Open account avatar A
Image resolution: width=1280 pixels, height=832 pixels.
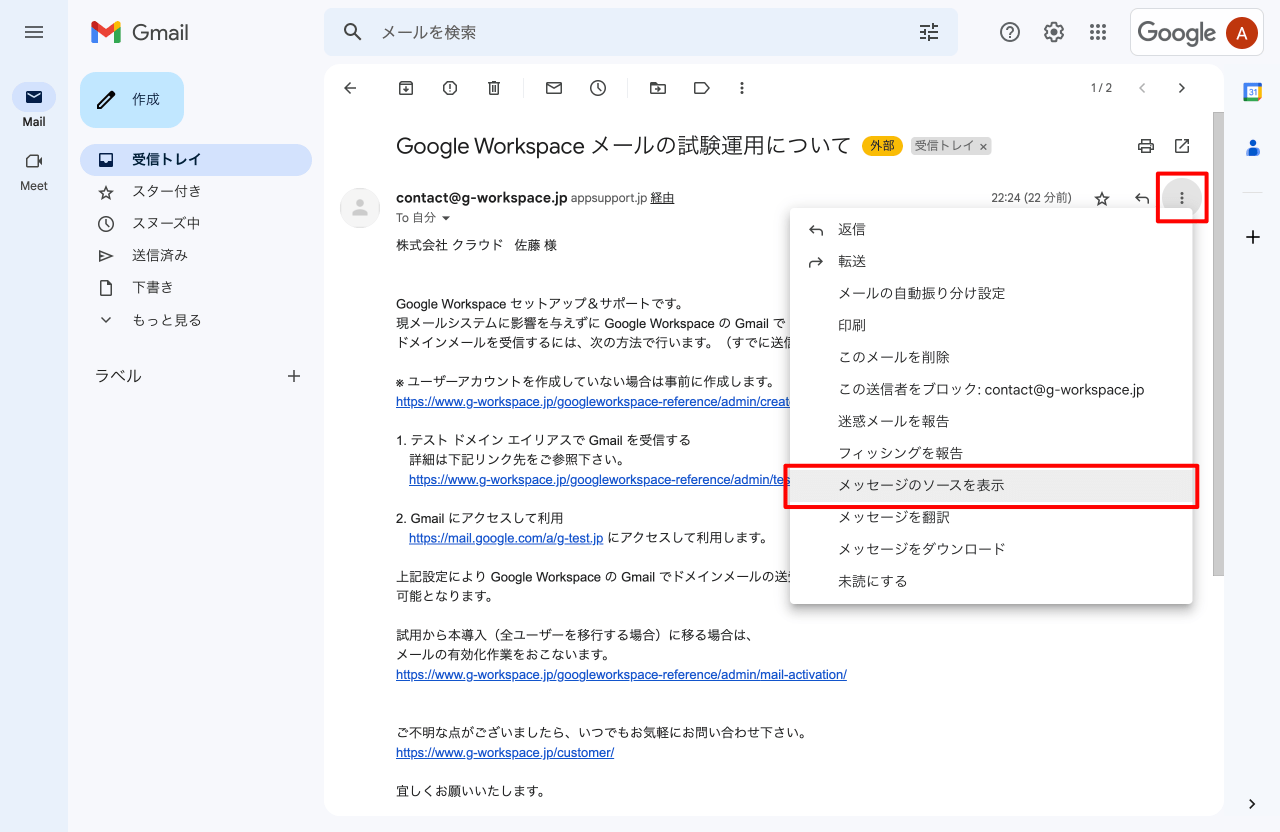click(x=1241, y=32)
